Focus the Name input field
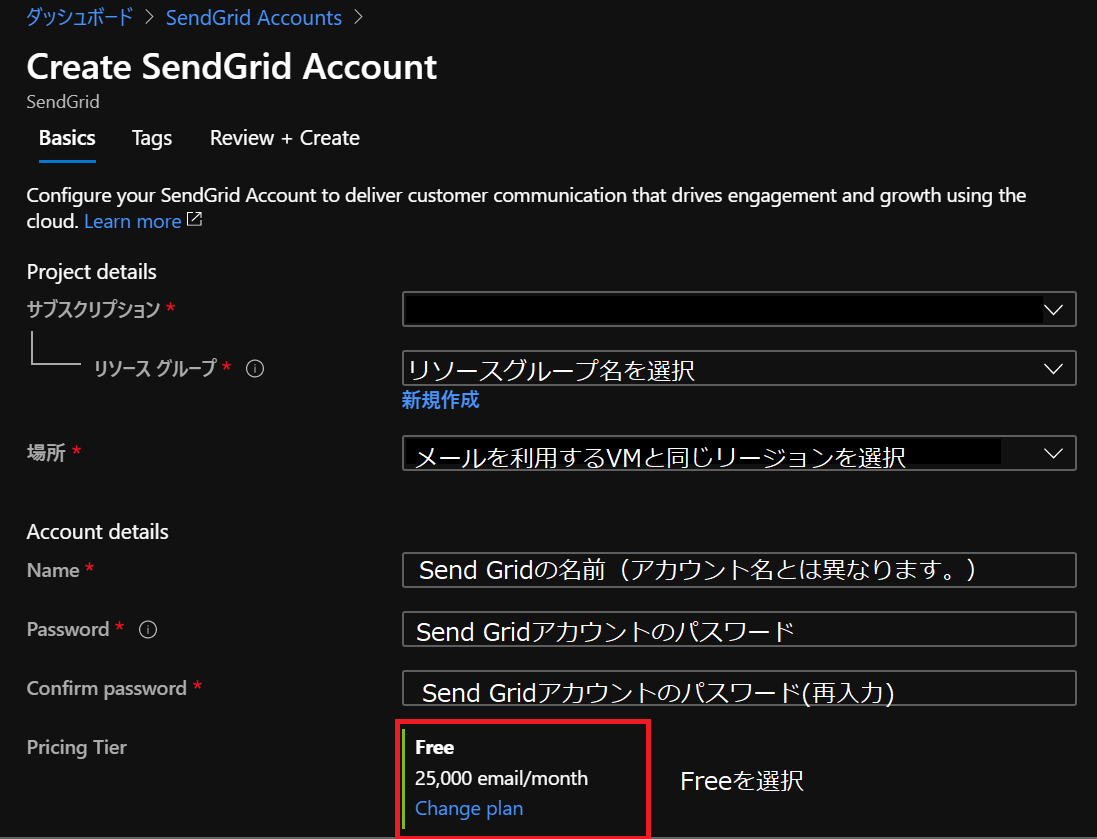1097x839 pixels. (739, 570)
